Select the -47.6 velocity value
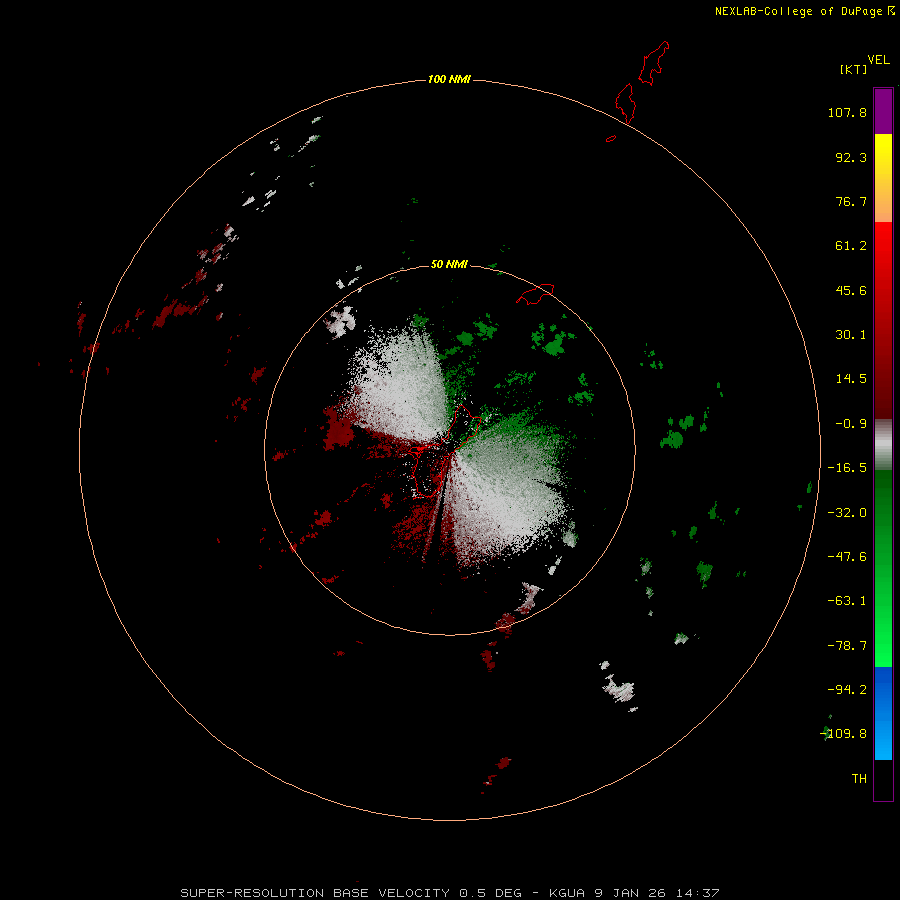The width and height of the screenshot is (900, 900). coord(847,557)
